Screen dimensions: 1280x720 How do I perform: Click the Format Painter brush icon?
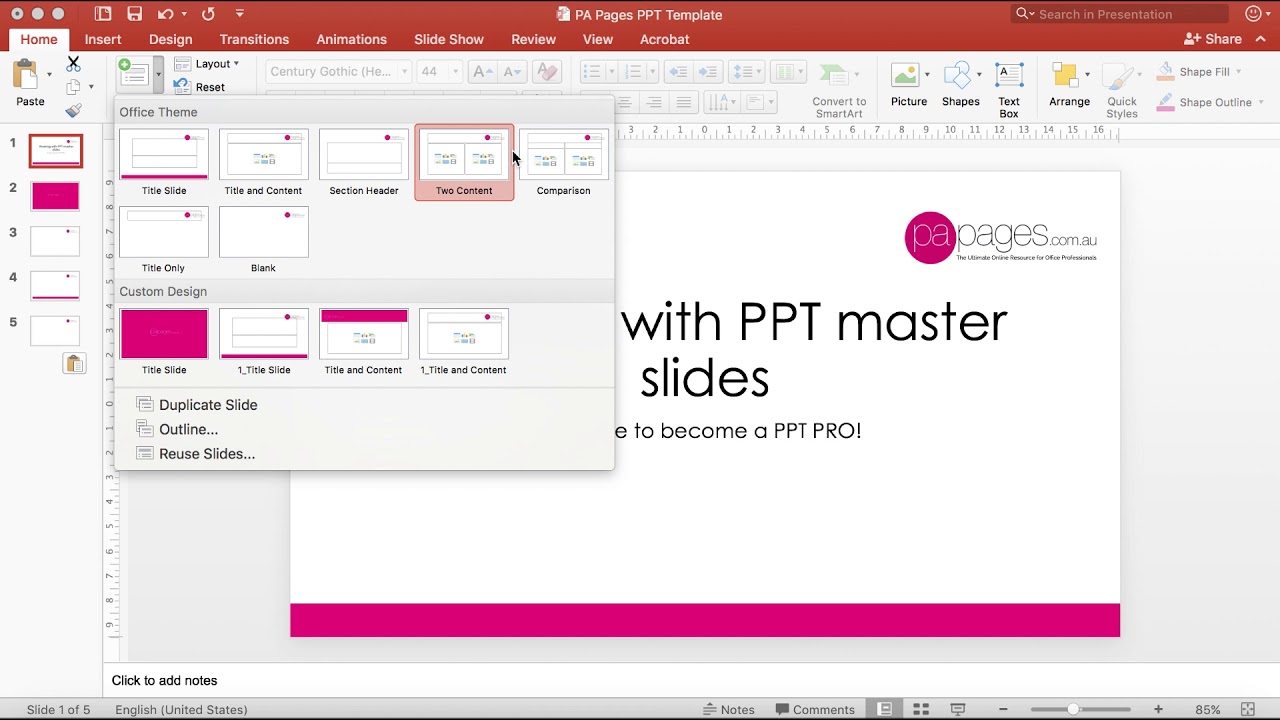click(73, 110)
